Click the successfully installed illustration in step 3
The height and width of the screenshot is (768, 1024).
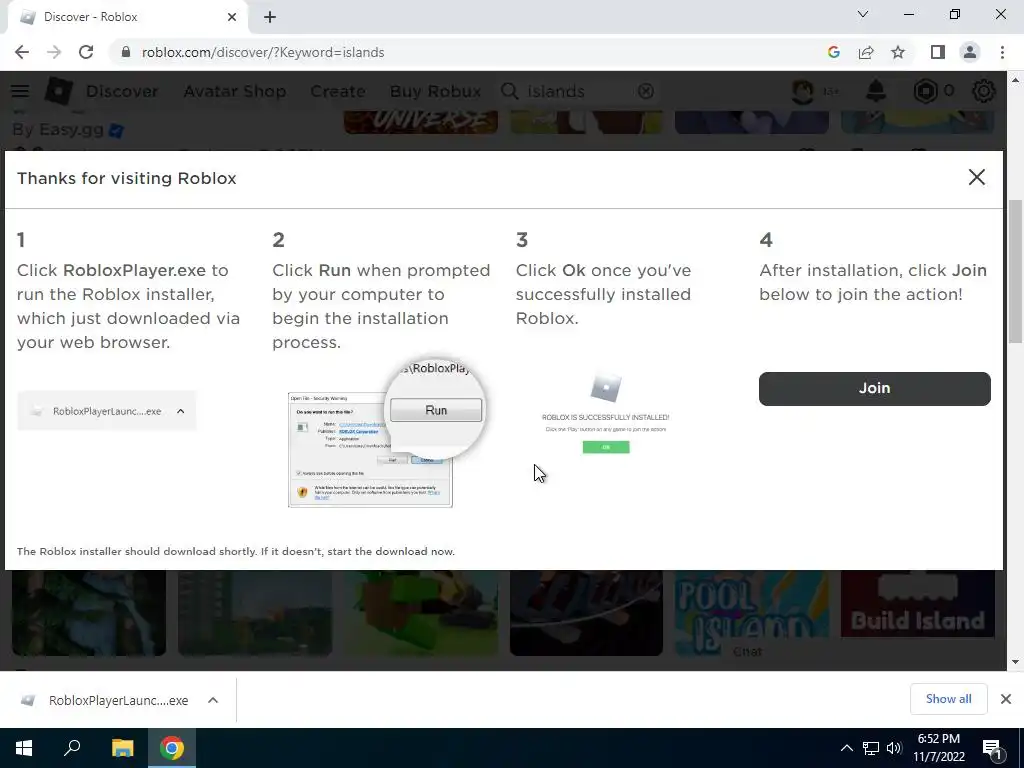click(x=605, y=414)
